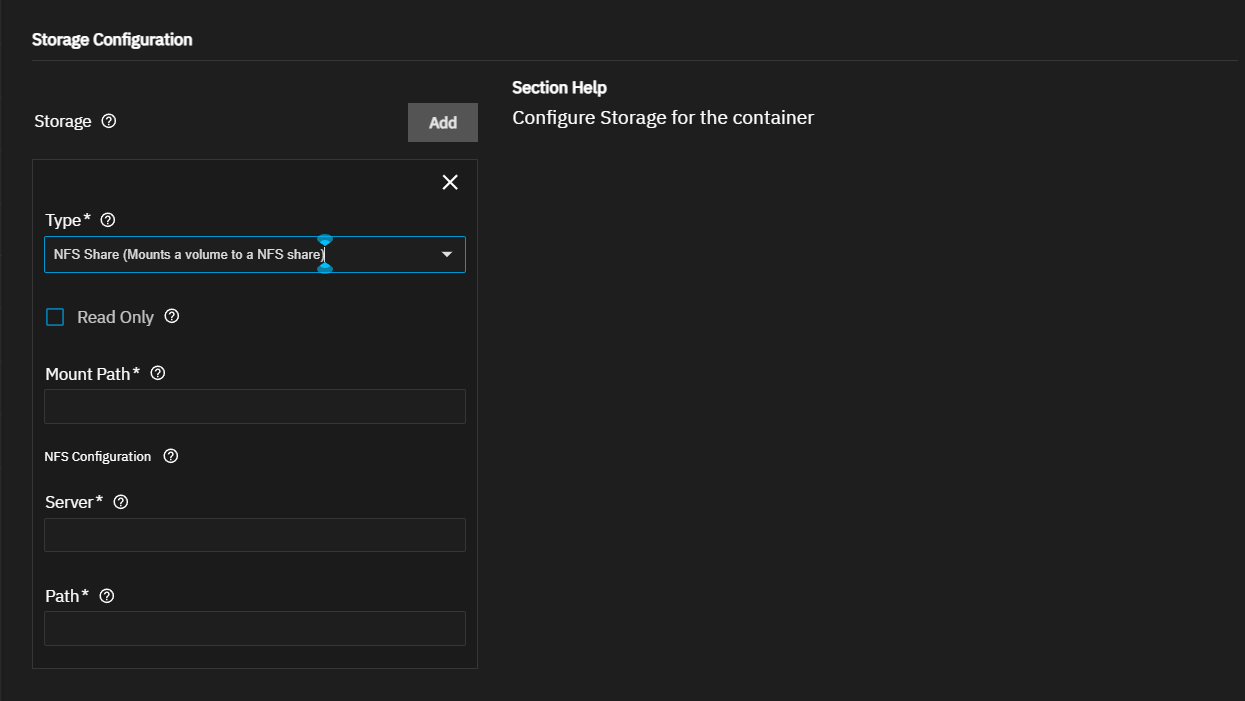Open help tooltip next to Storage label
This screenshot has width=1245, height=701.
110,121
